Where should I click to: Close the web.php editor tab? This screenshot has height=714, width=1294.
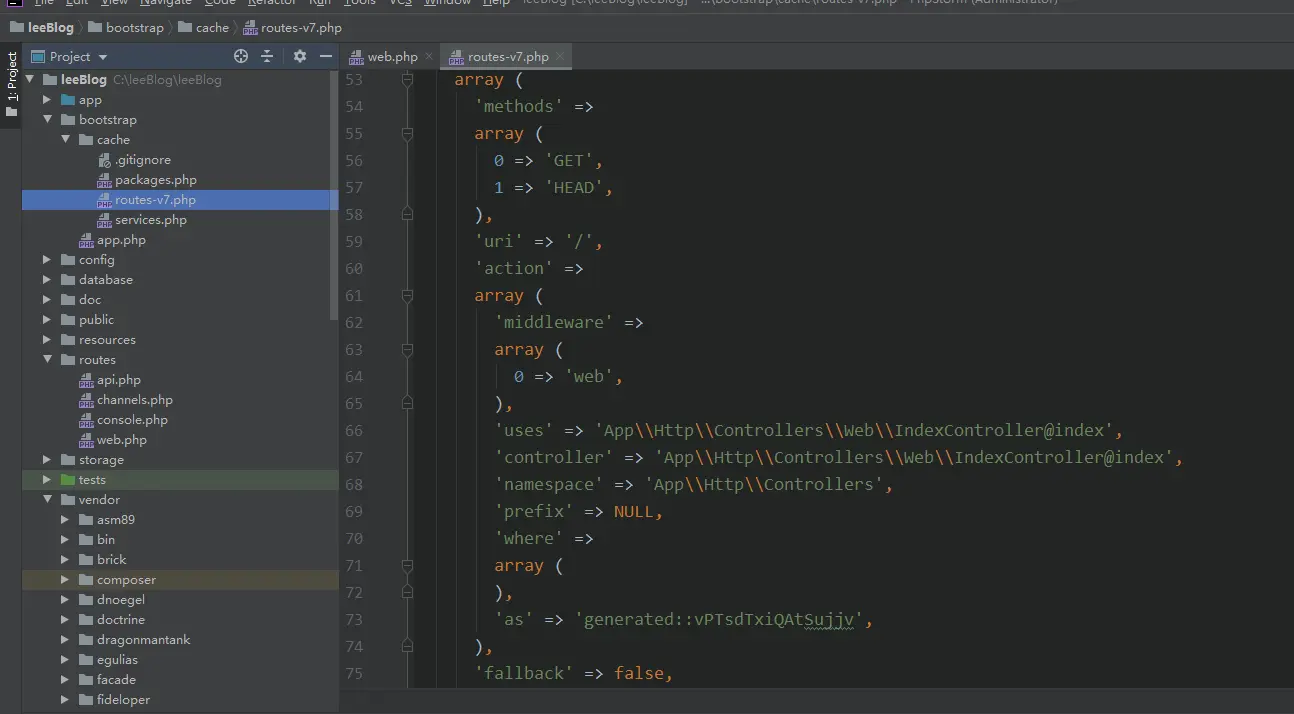[x=428, y=57]
